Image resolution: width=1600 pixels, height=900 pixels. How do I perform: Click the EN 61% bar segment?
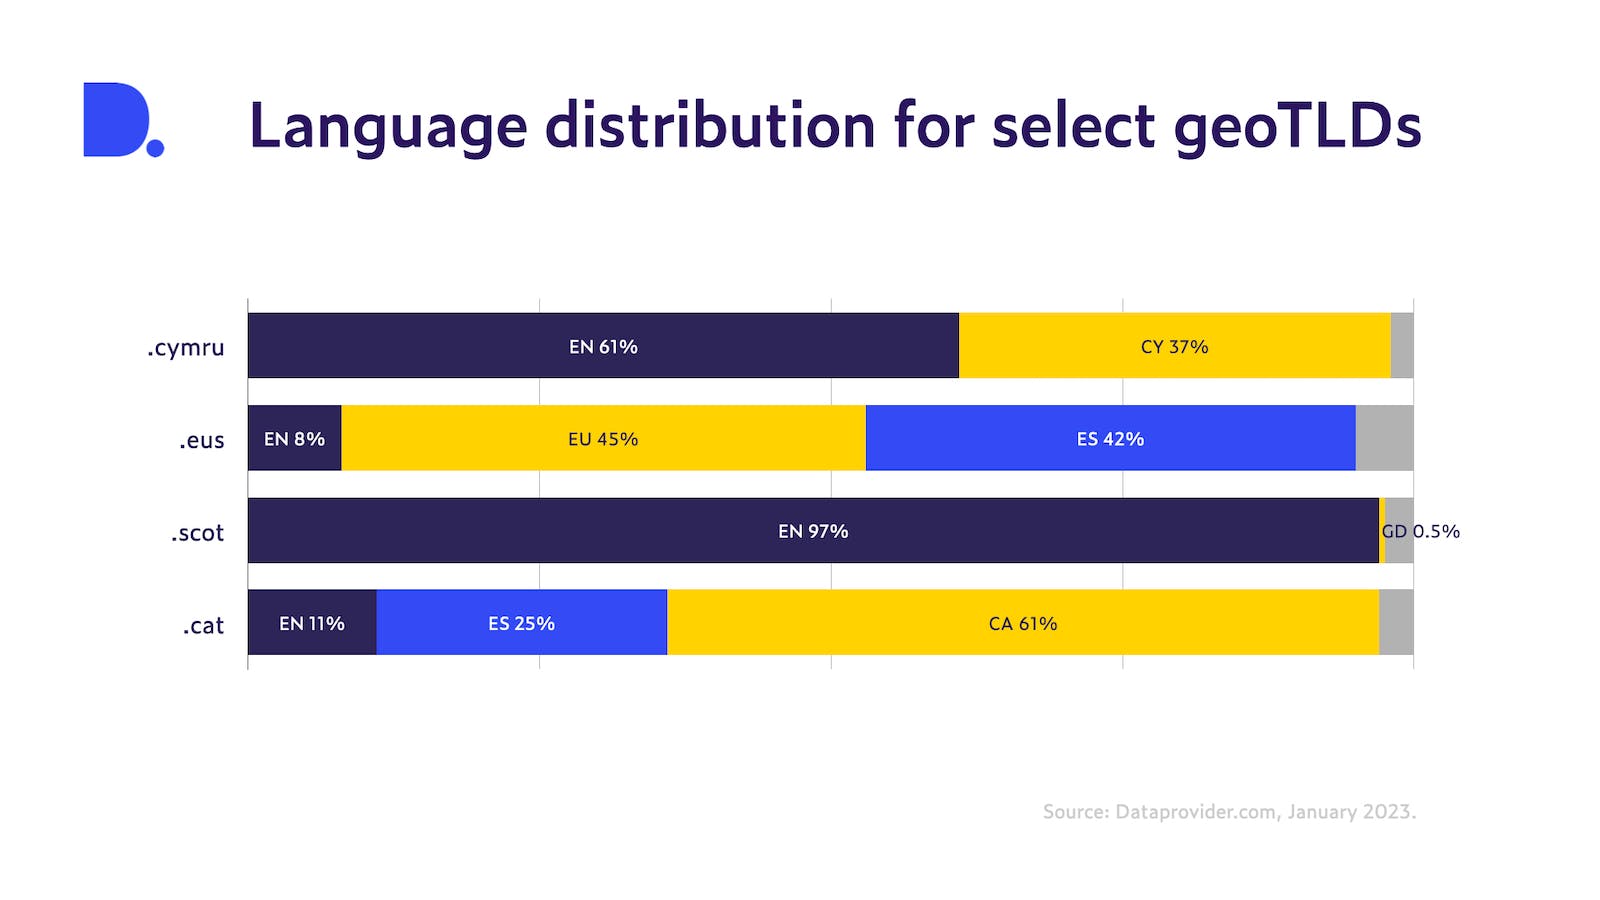[603, 346]
